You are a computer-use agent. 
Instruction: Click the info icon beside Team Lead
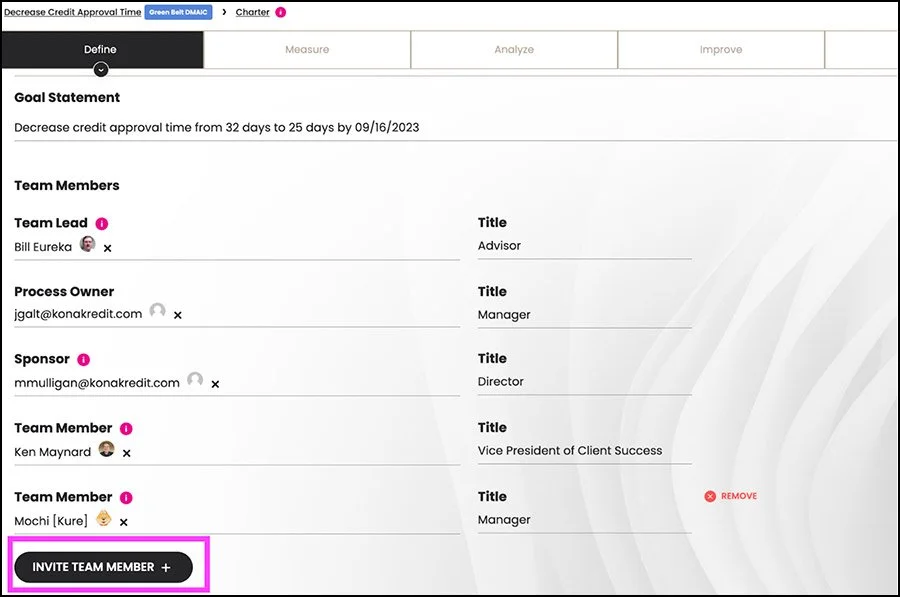(102, 223)
